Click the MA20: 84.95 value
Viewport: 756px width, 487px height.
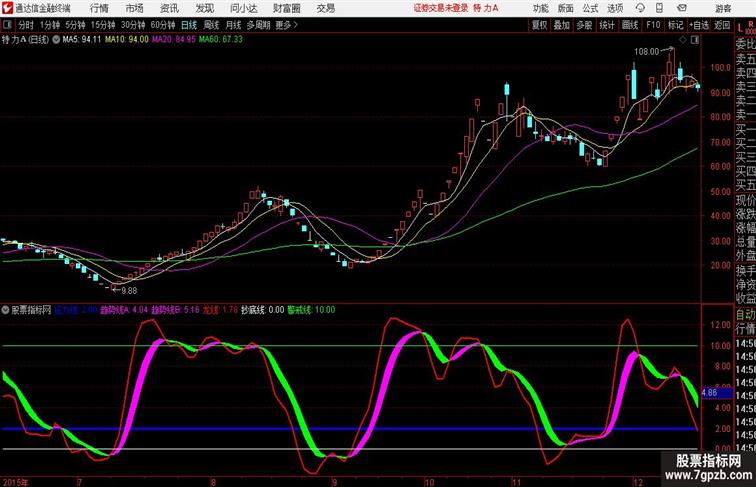pyautogui.click(x=174, y=40)
